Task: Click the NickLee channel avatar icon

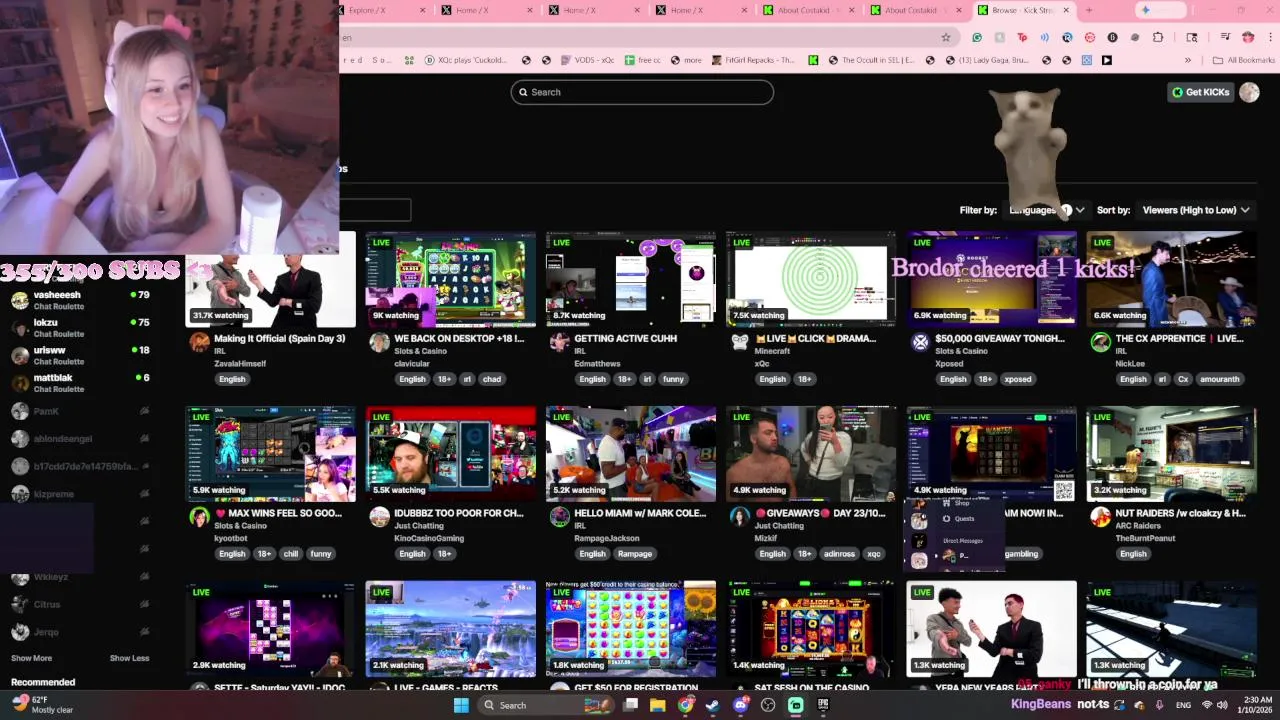Action: [1100, 342]
